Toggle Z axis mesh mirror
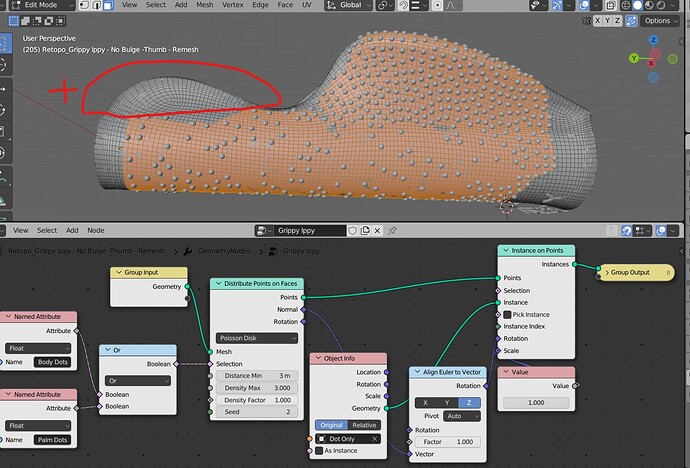Screen dimensions: 690x468 617,21
